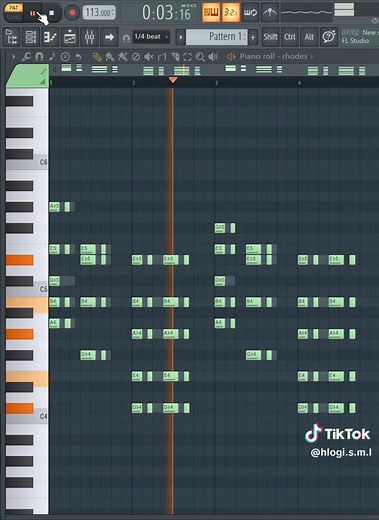
Task: Select the C#5 note at bar 1
Action: click(54, 281)
